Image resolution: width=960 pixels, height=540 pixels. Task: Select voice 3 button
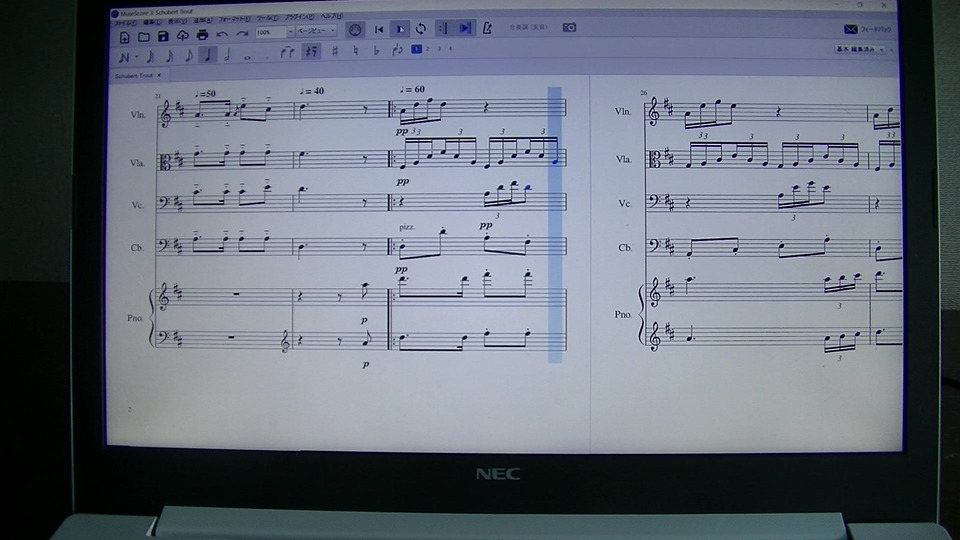(x=439, y=49)
